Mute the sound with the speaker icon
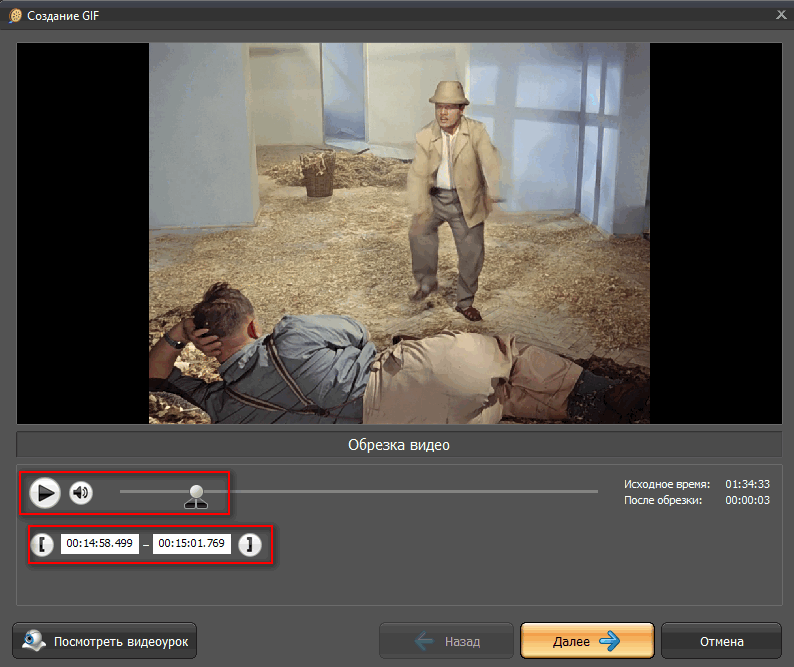 [x=81, y=492]
